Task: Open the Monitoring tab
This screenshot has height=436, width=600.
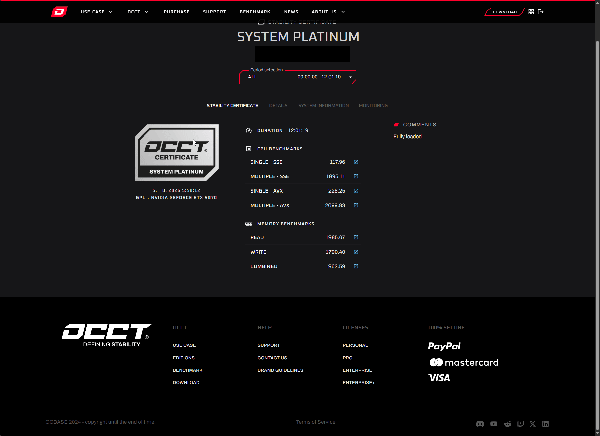Action: click(x=373, y=105)
